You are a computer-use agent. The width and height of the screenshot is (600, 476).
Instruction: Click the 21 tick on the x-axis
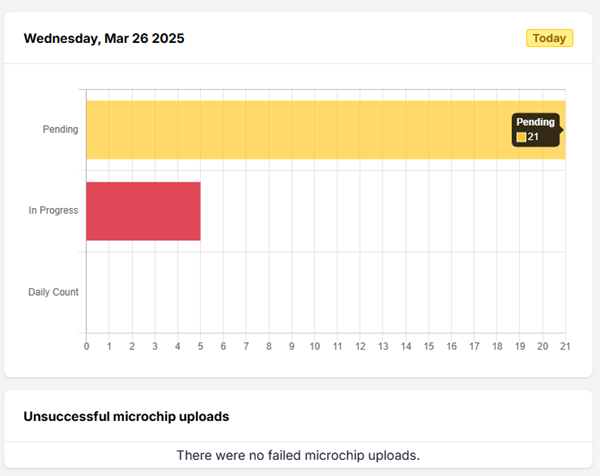point(565,347)
